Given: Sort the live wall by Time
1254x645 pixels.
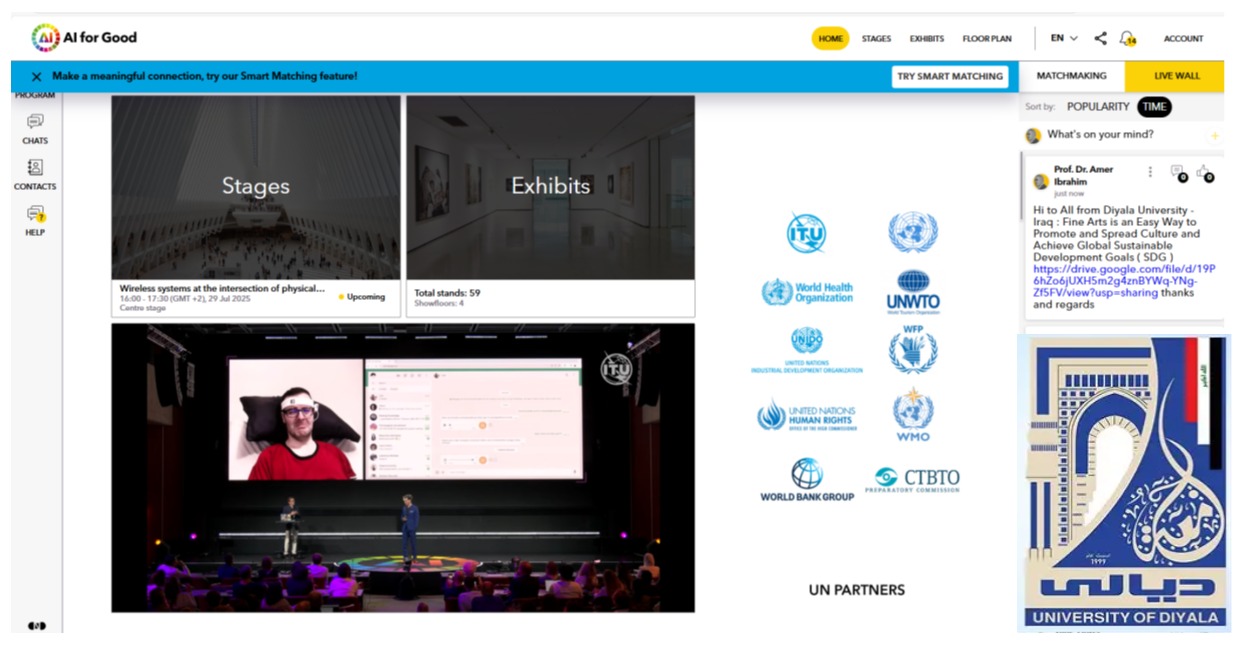Looking at the screenshot, I should 1154,106.
